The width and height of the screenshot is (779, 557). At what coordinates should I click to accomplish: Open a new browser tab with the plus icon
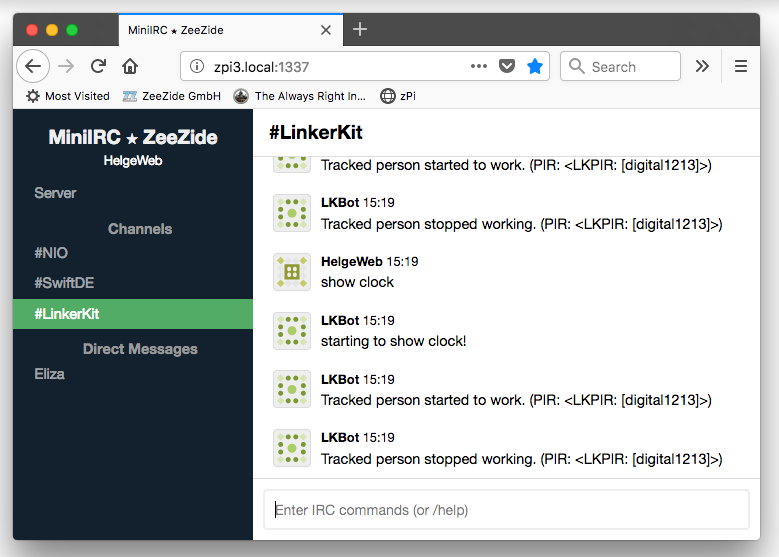click(x=360, y=30)
